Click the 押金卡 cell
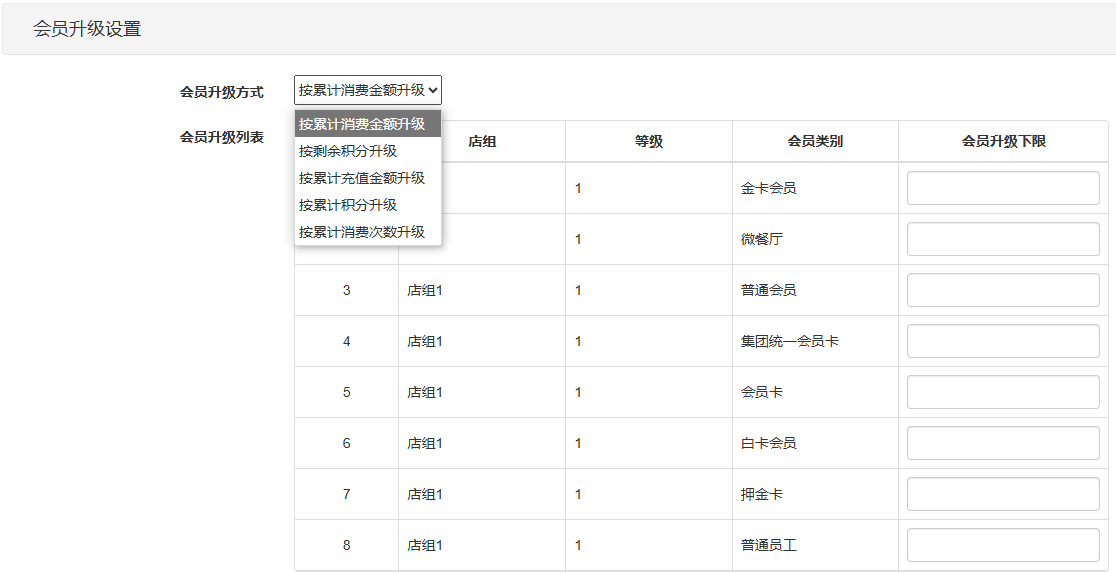 point(815,494)
